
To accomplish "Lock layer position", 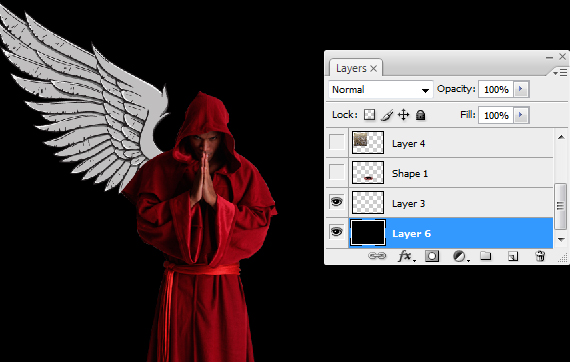I will [404, 115].
